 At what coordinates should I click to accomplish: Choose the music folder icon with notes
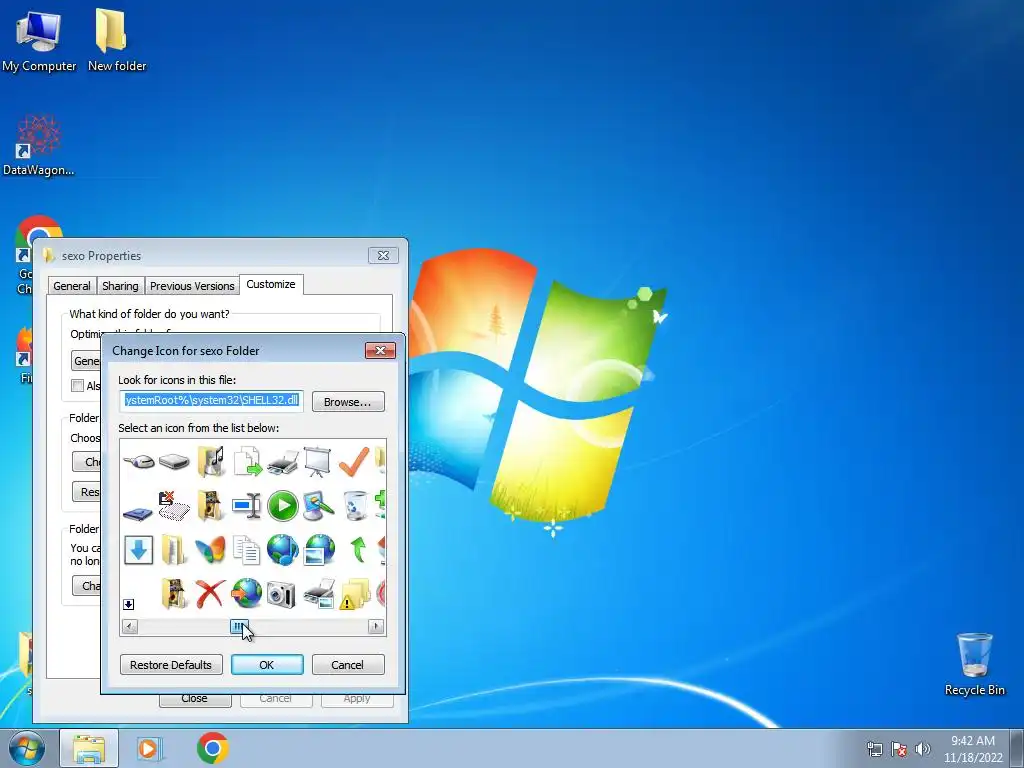[x=210, y=461]
